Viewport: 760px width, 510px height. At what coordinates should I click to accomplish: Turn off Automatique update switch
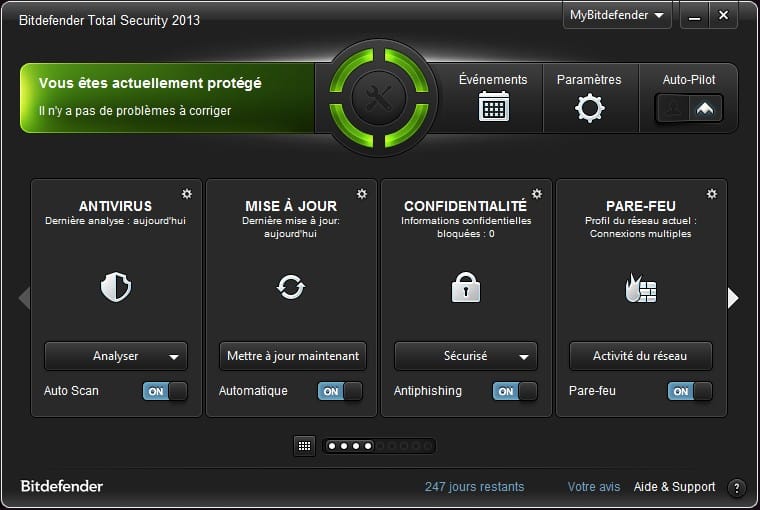pos(340,391)
